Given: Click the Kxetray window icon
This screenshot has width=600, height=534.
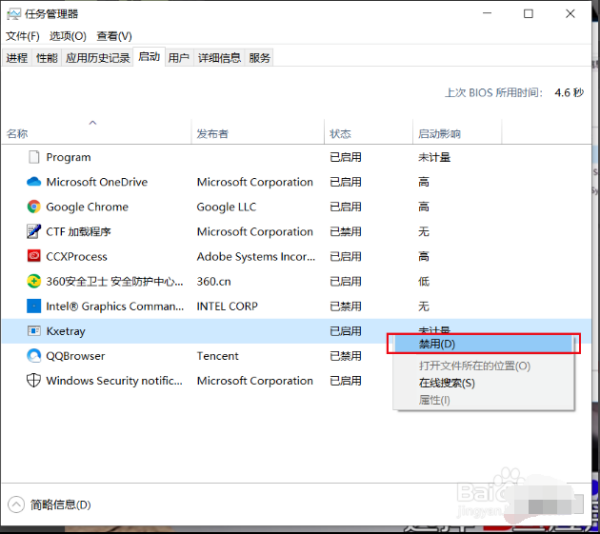Looking at the screenshot, I should 34,330.
